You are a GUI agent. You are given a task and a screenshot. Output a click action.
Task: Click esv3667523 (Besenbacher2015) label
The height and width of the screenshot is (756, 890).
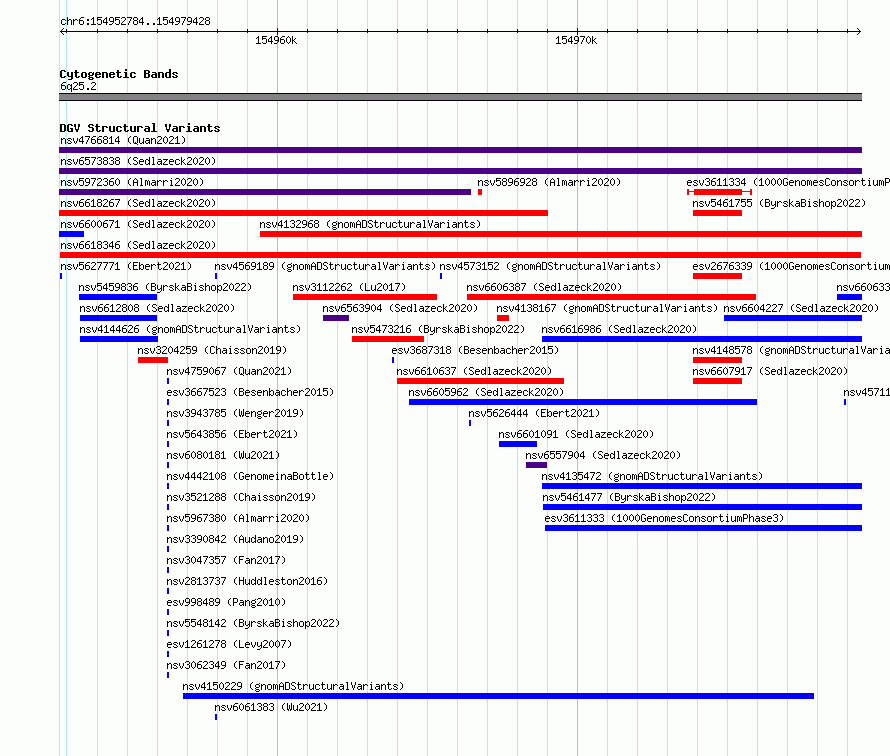tap(250, 392)
